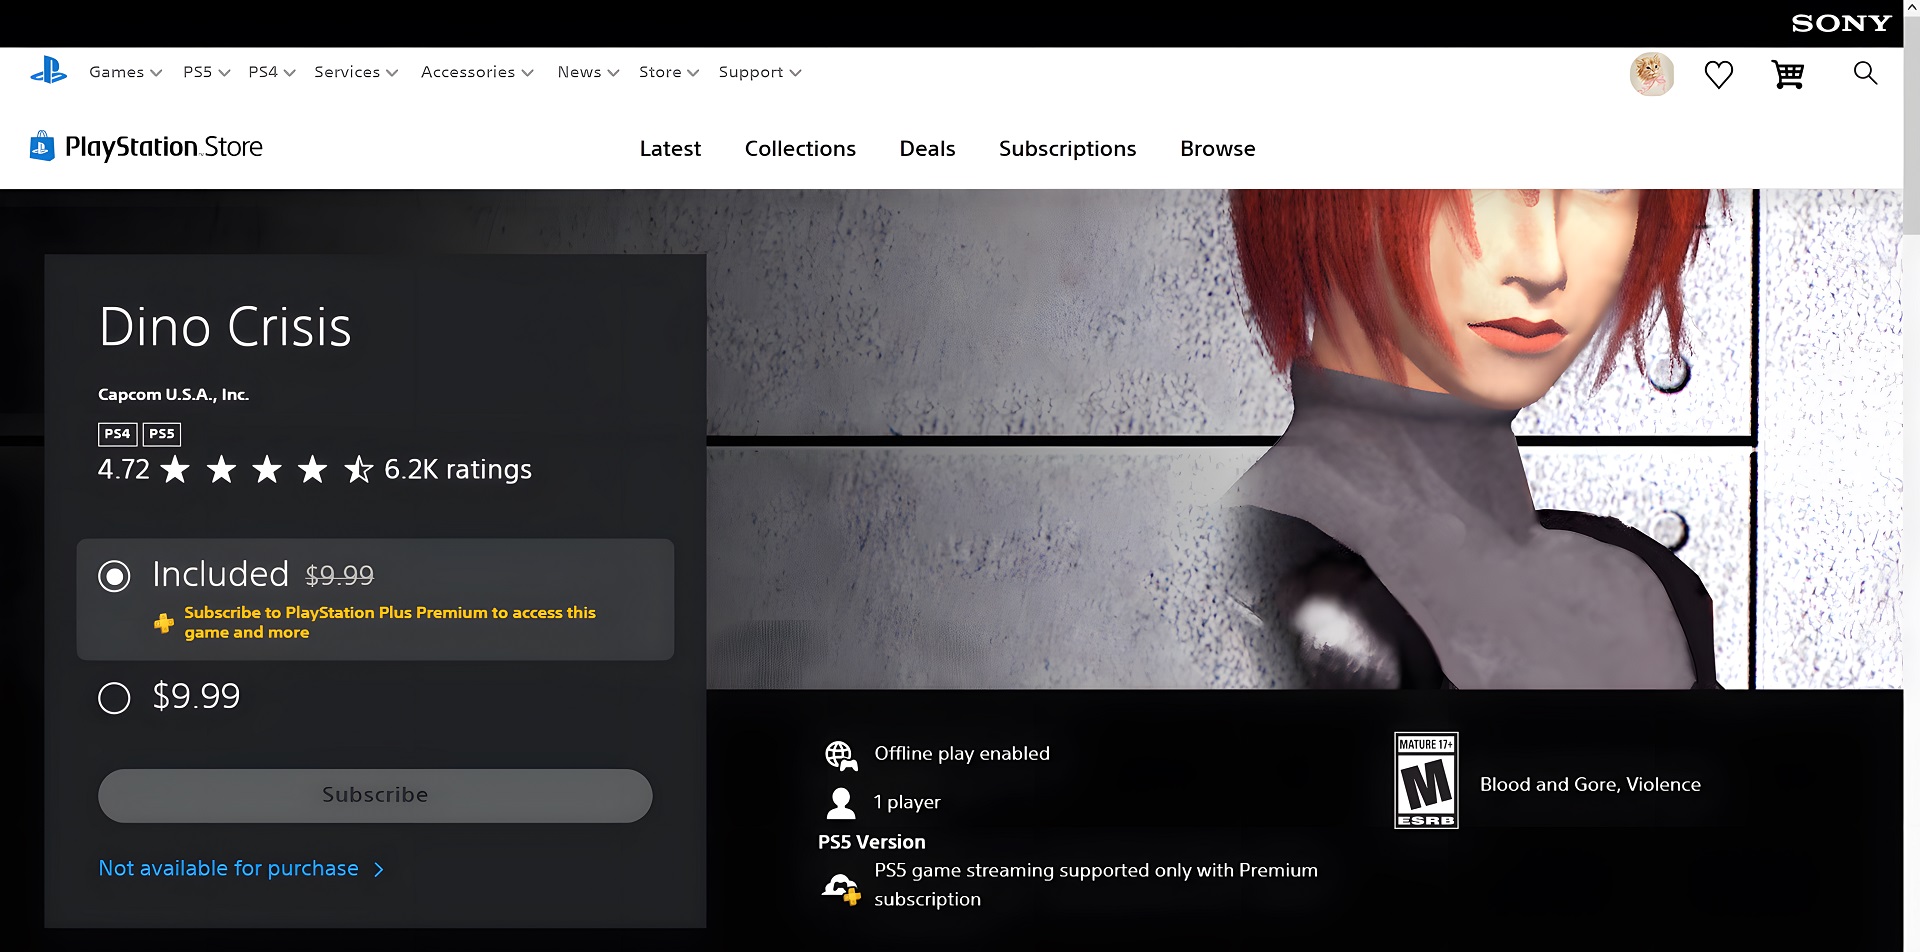The height and width of the screenshot is (952, 1920).
Task: Open the user profile avatar
Action: (1651, 74)
